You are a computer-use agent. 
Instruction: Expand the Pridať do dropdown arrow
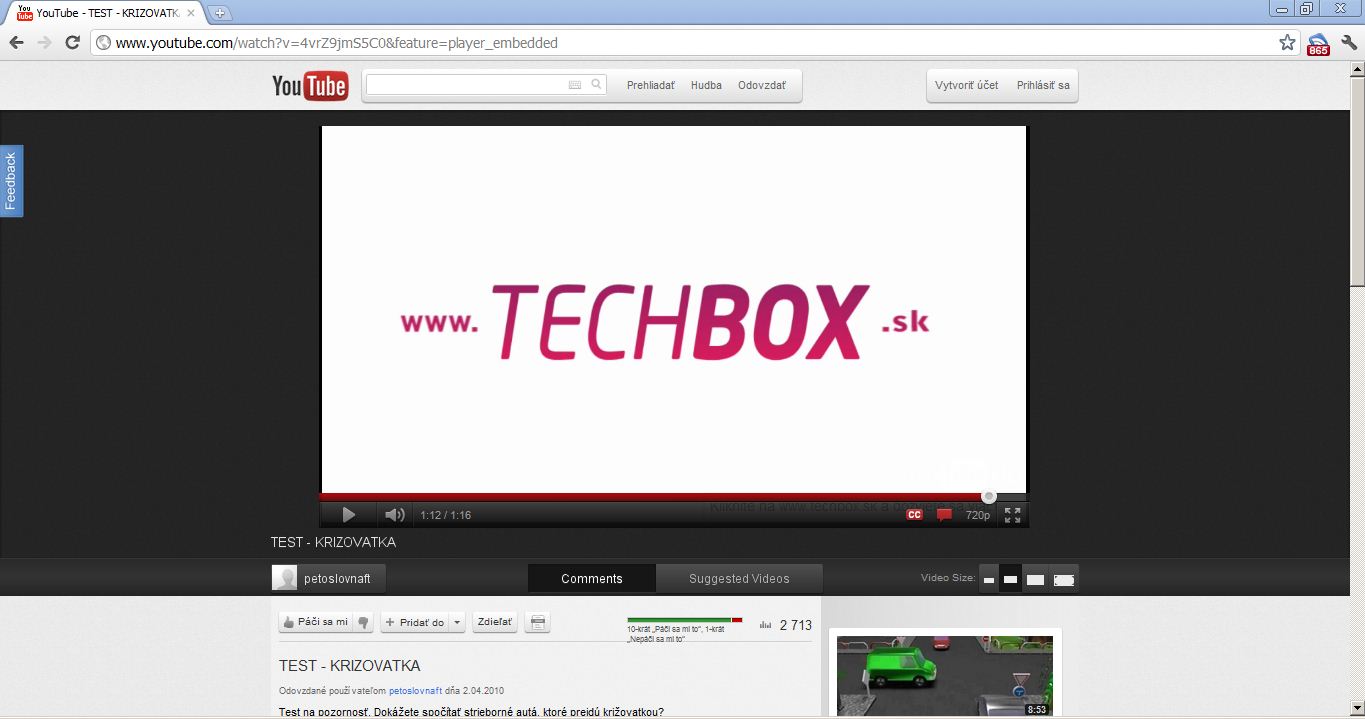pos(457,622)
